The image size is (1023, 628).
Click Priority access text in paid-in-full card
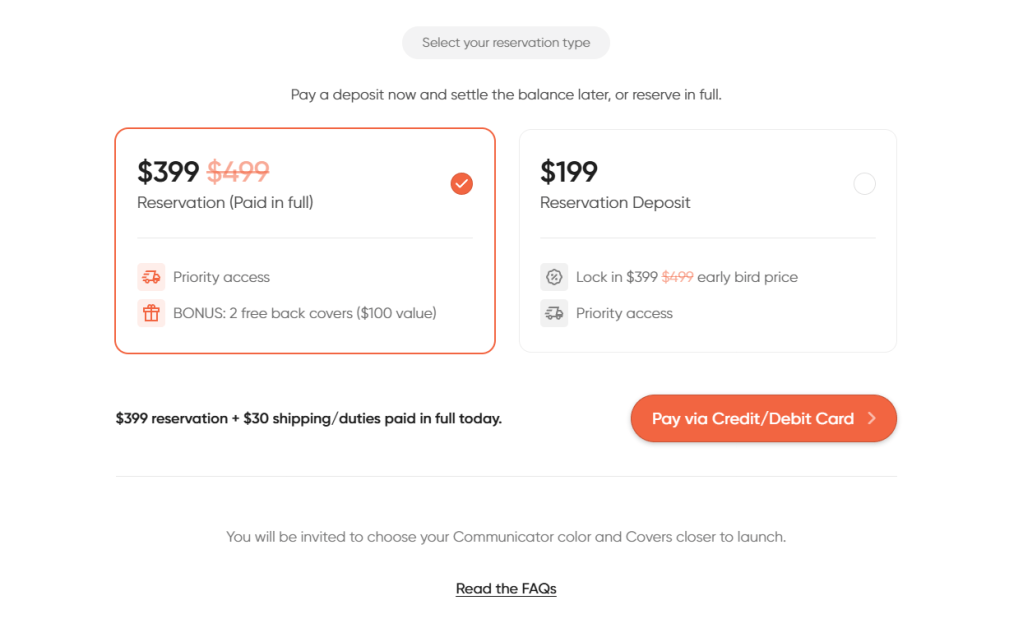(221, 277)
